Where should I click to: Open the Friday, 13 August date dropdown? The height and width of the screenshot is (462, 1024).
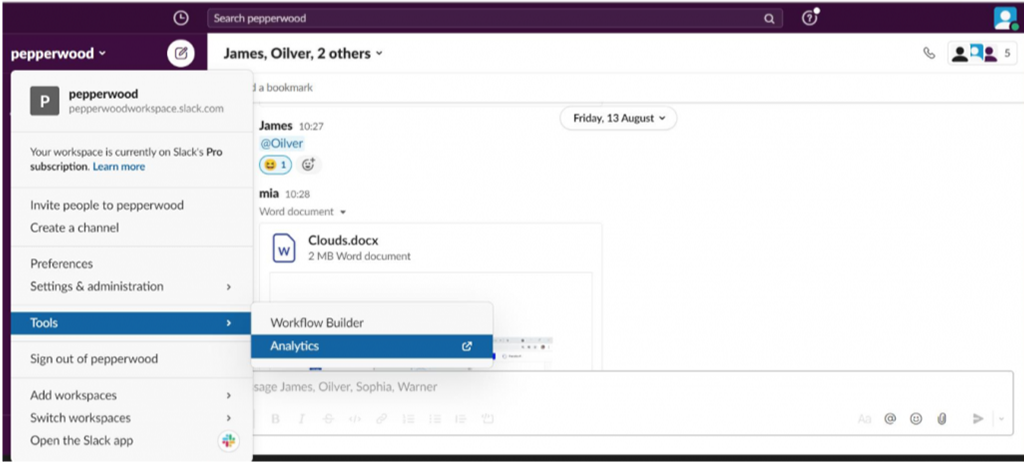coord(618,118)
